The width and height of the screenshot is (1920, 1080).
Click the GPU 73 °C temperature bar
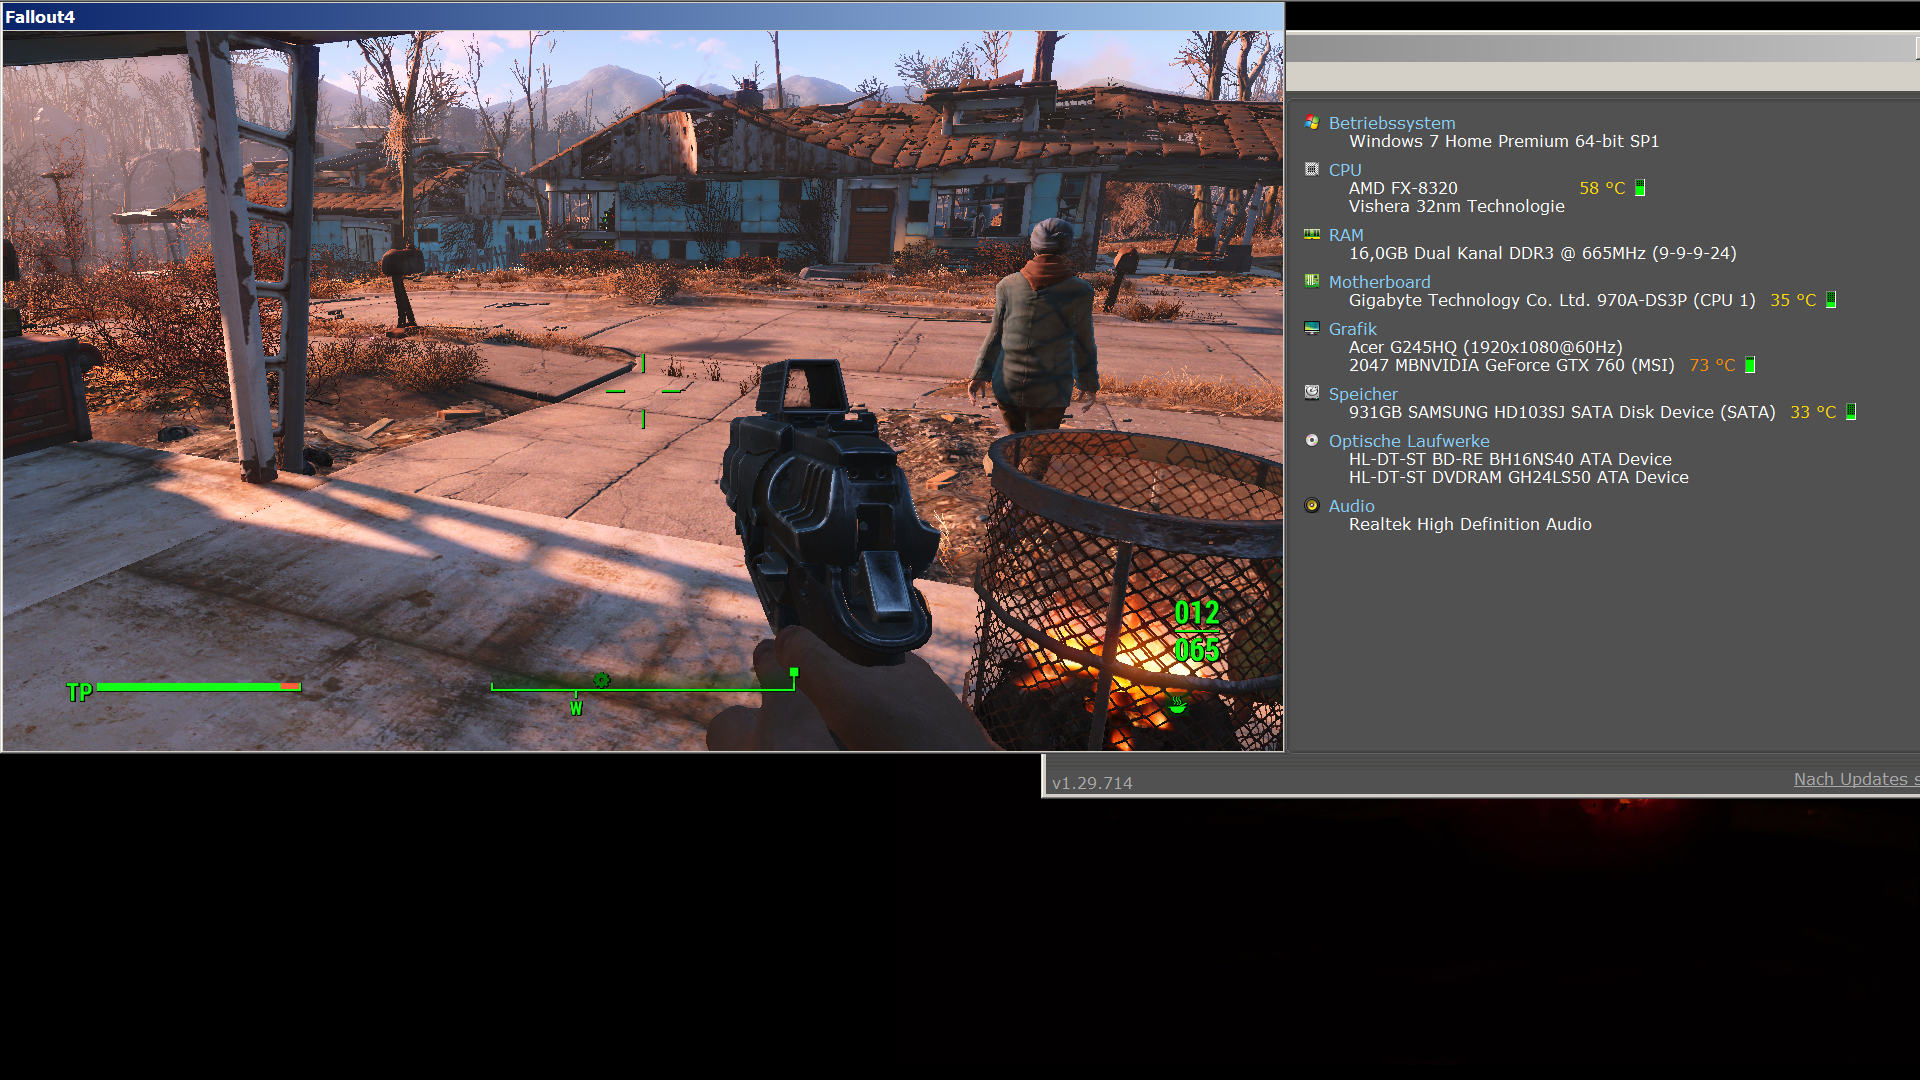point(1750,365)
